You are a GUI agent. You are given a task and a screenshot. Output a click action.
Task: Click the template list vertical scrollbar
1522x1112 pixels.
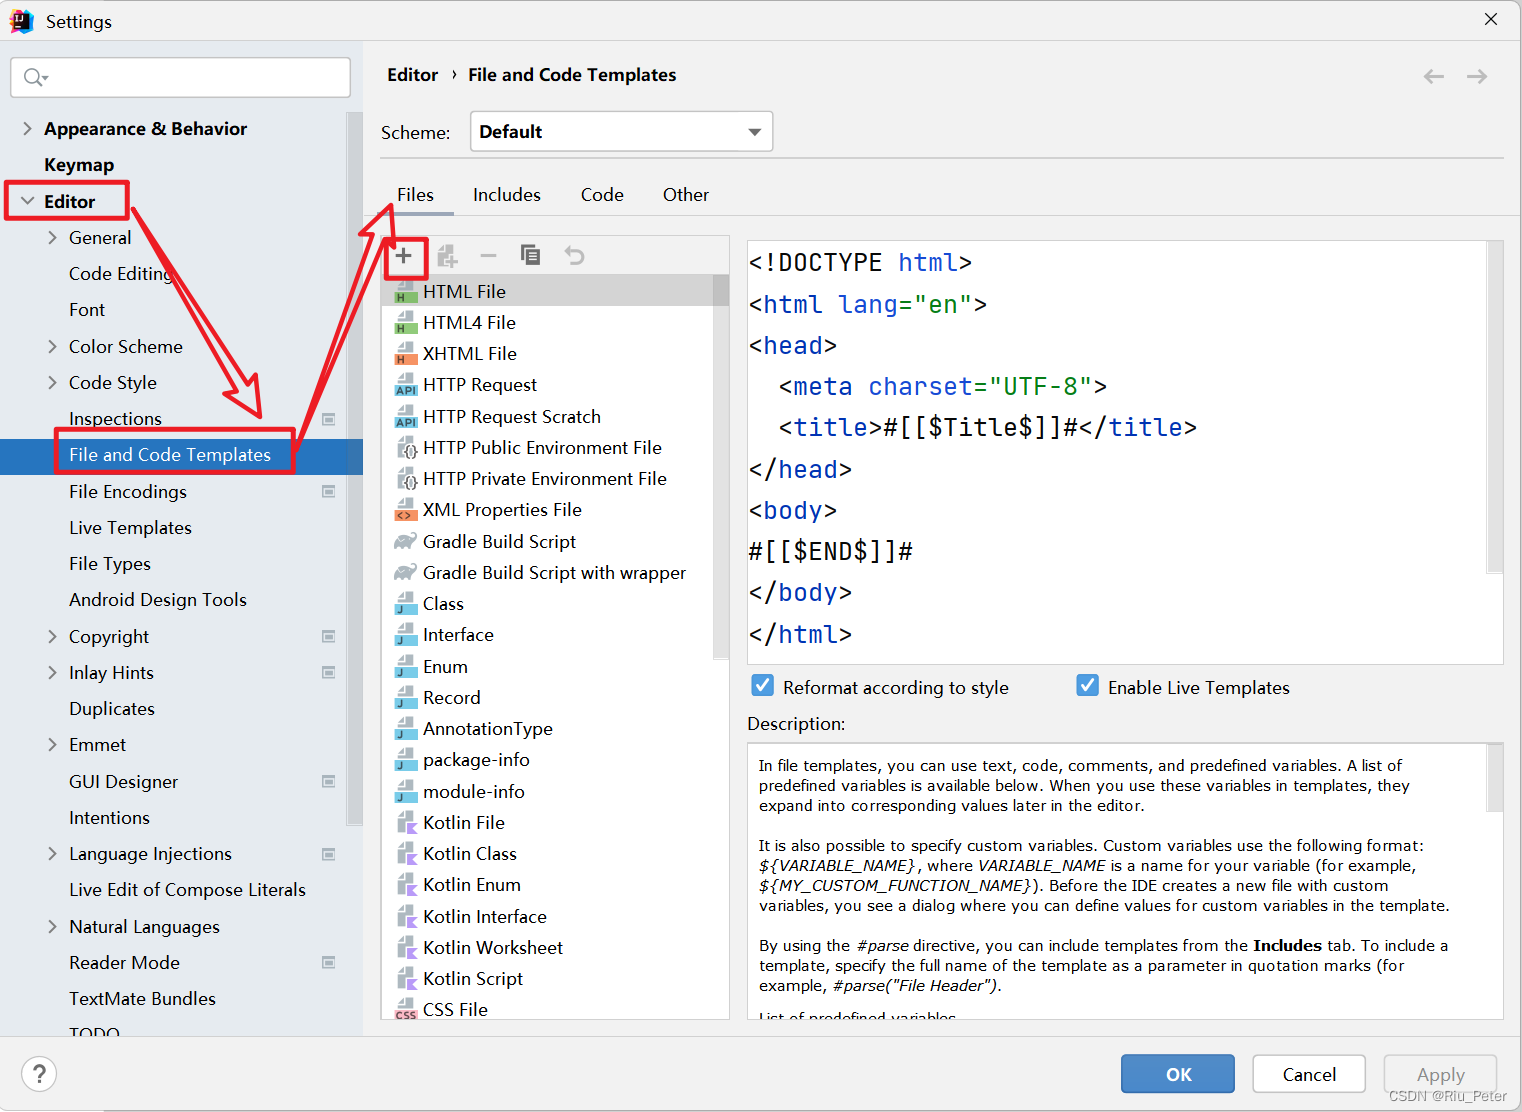(721, 466)
